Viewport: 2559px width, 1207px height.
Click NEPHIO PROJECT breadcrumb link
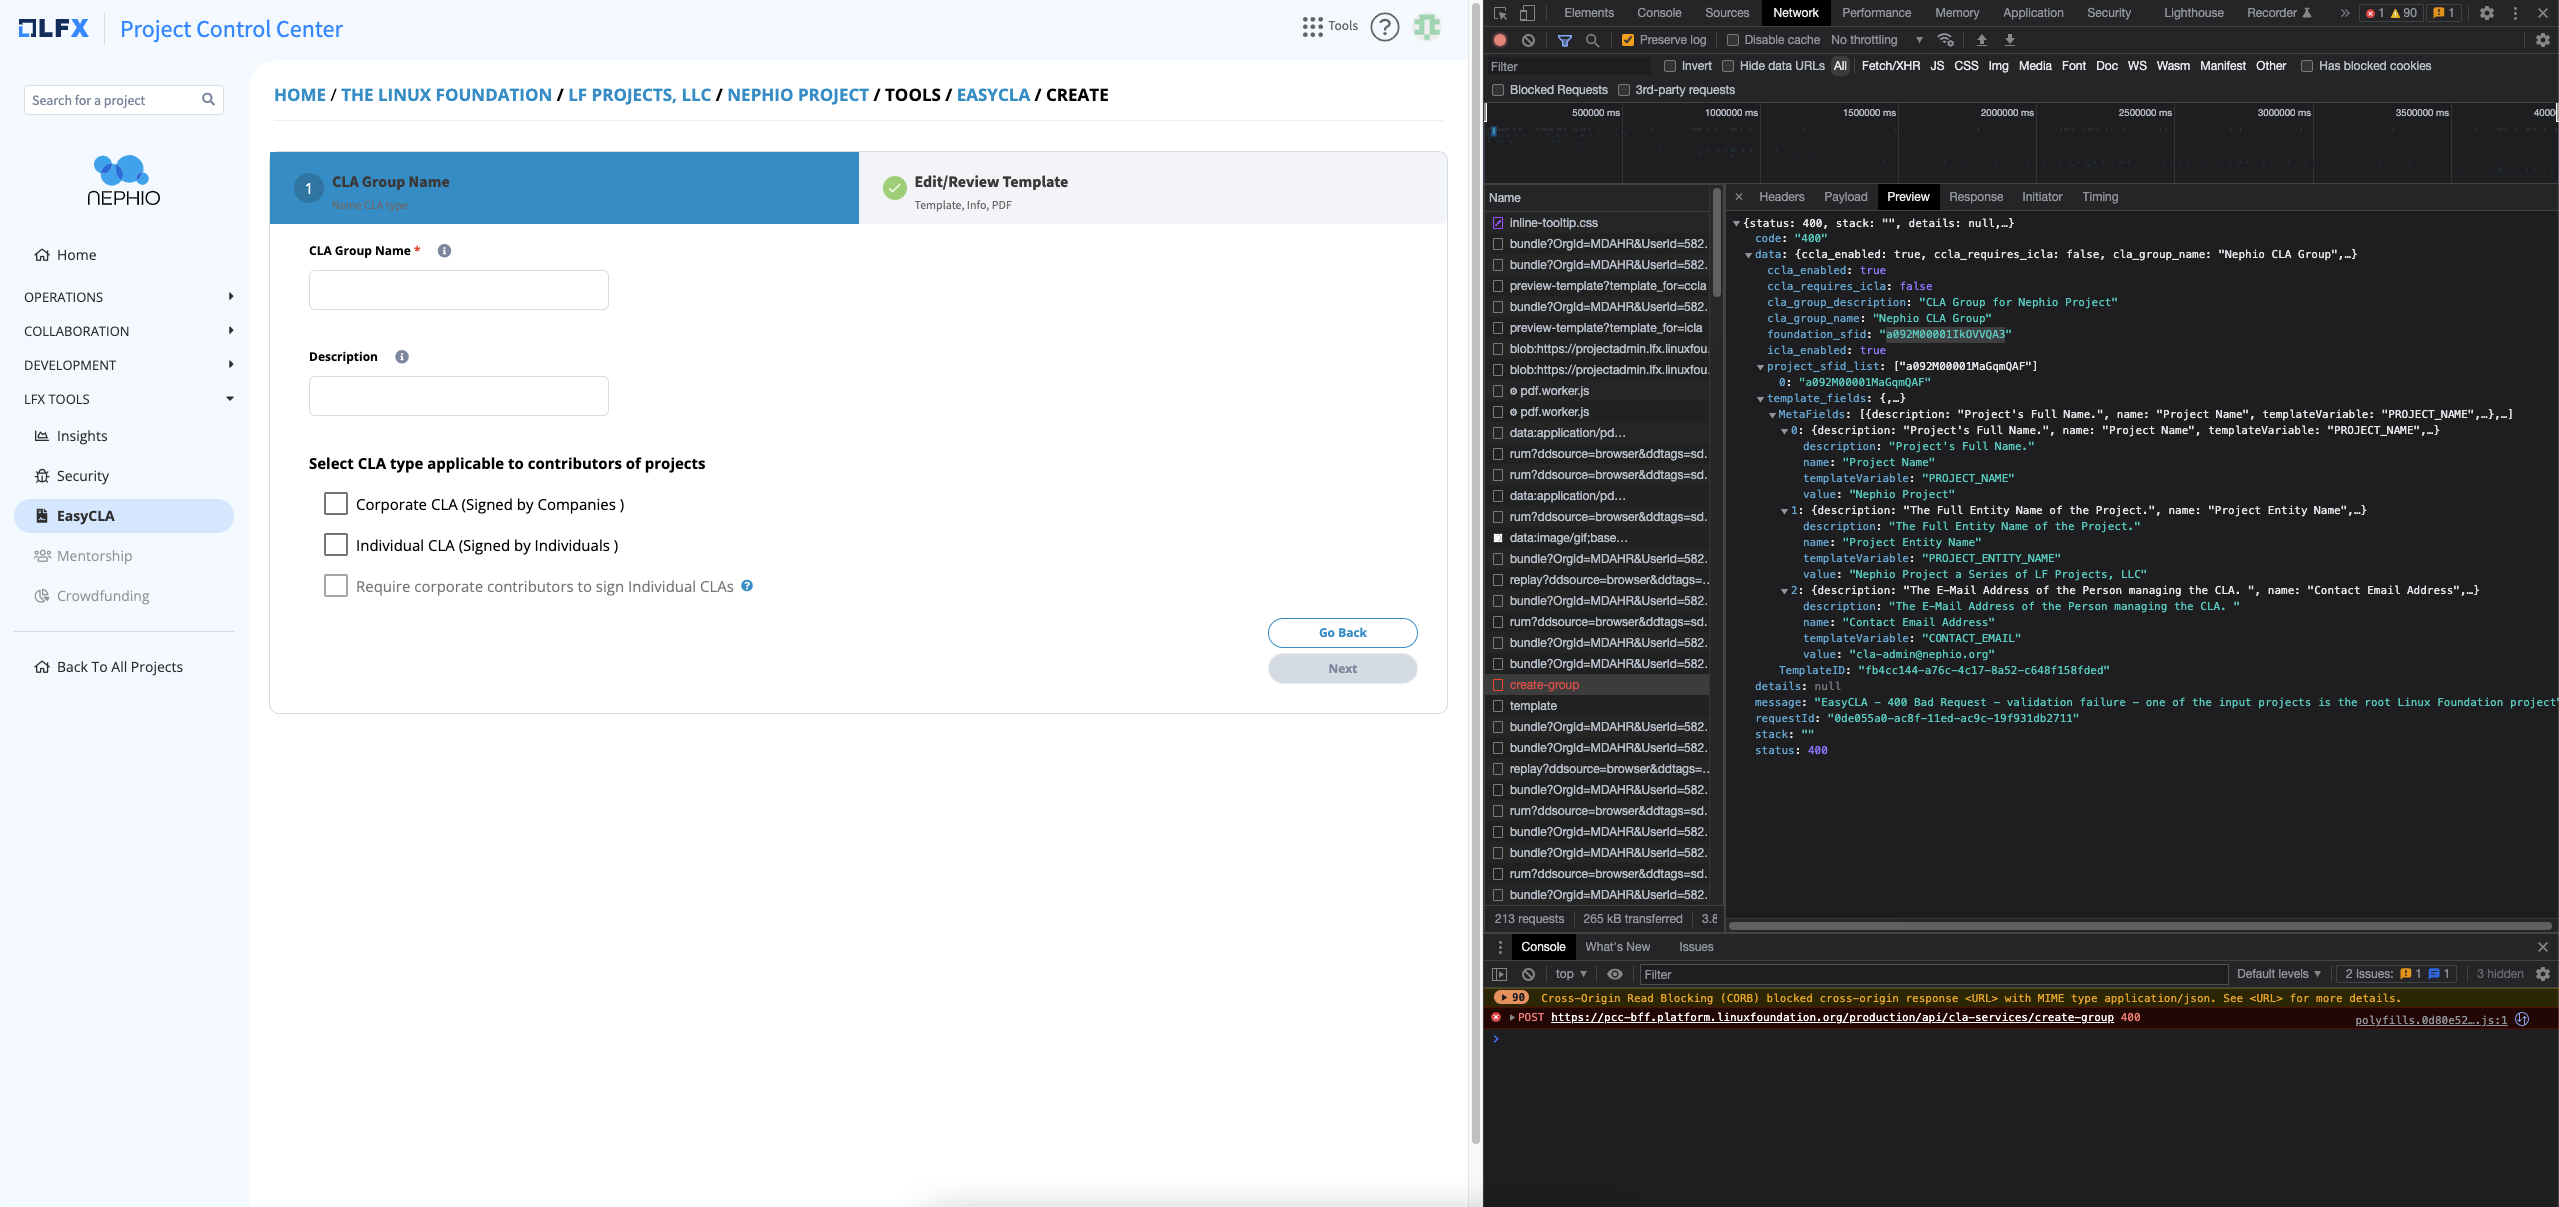tap(798, 95)
